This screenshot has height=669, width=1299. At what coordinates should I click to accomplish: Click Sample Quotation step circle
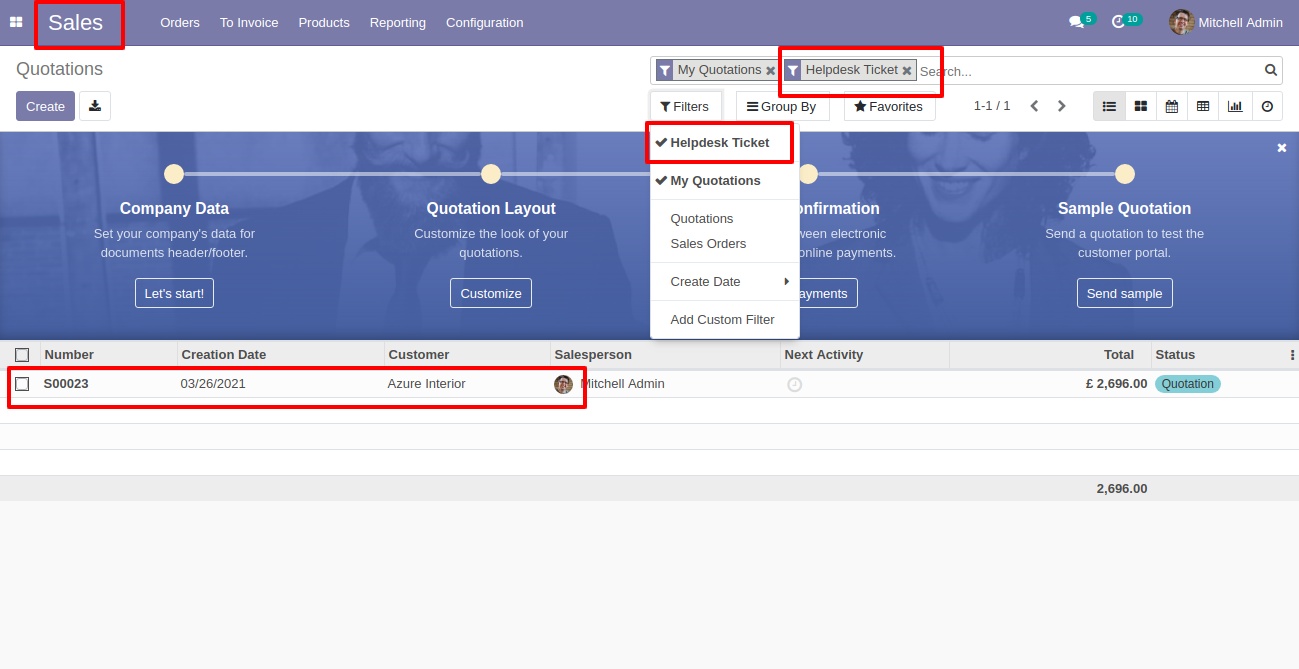1125,174
